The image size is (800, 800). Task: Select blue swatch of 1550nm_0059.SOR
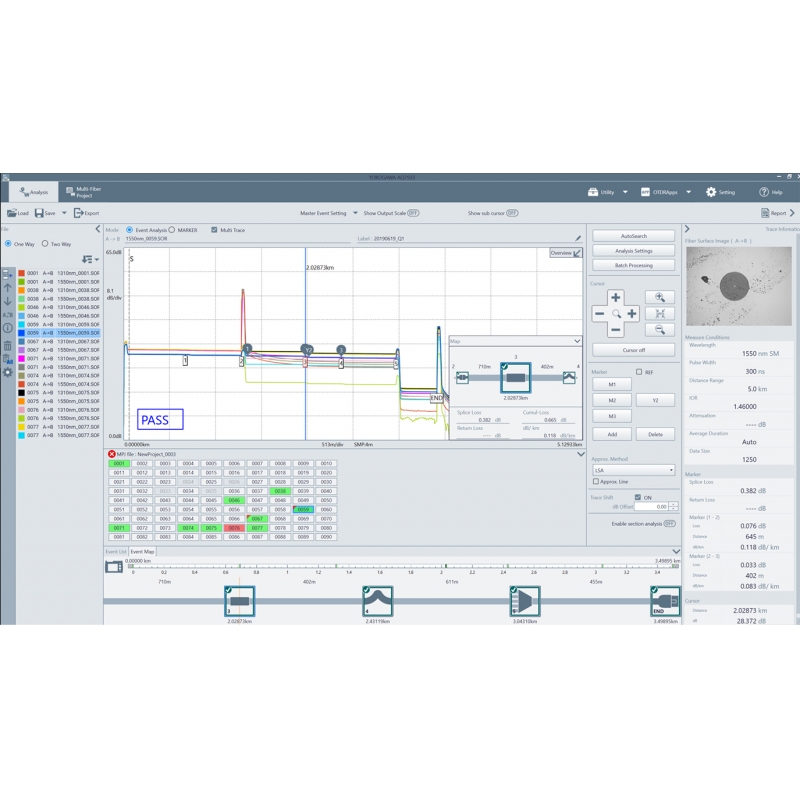[x=21, y=333]
